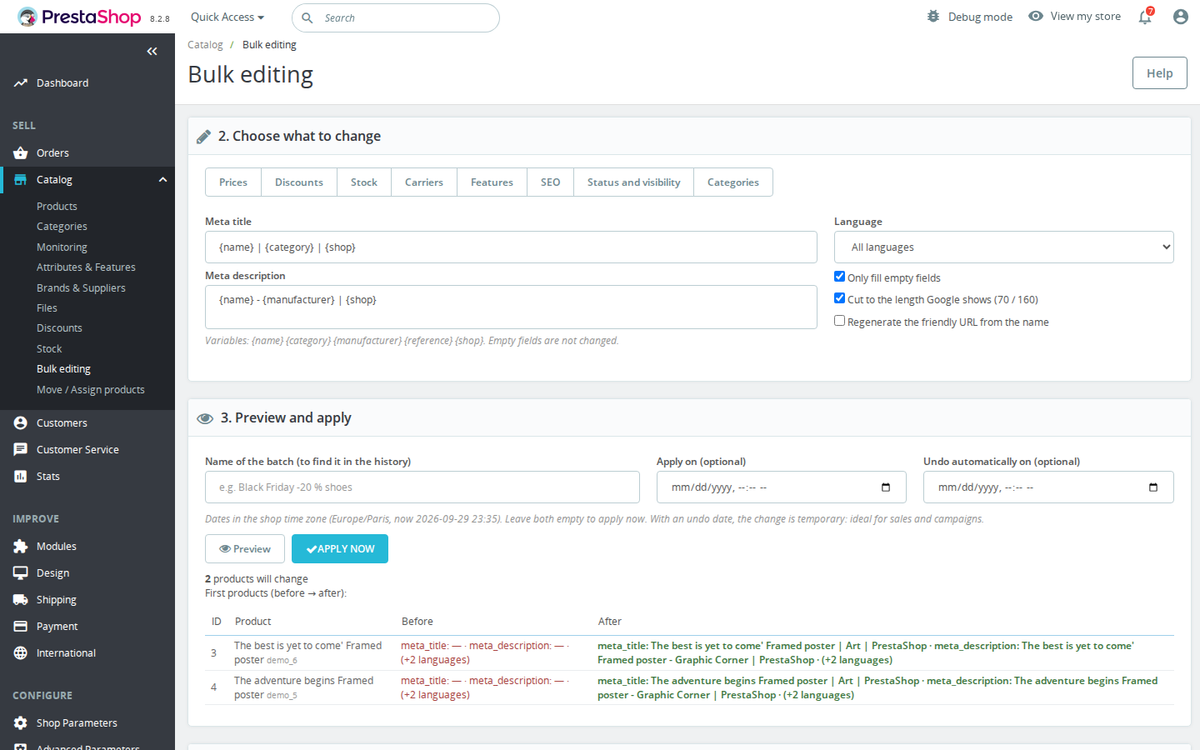
Task: Click the Dashboard trend icon
Action: pyautogui.click(x=20, y=83)
